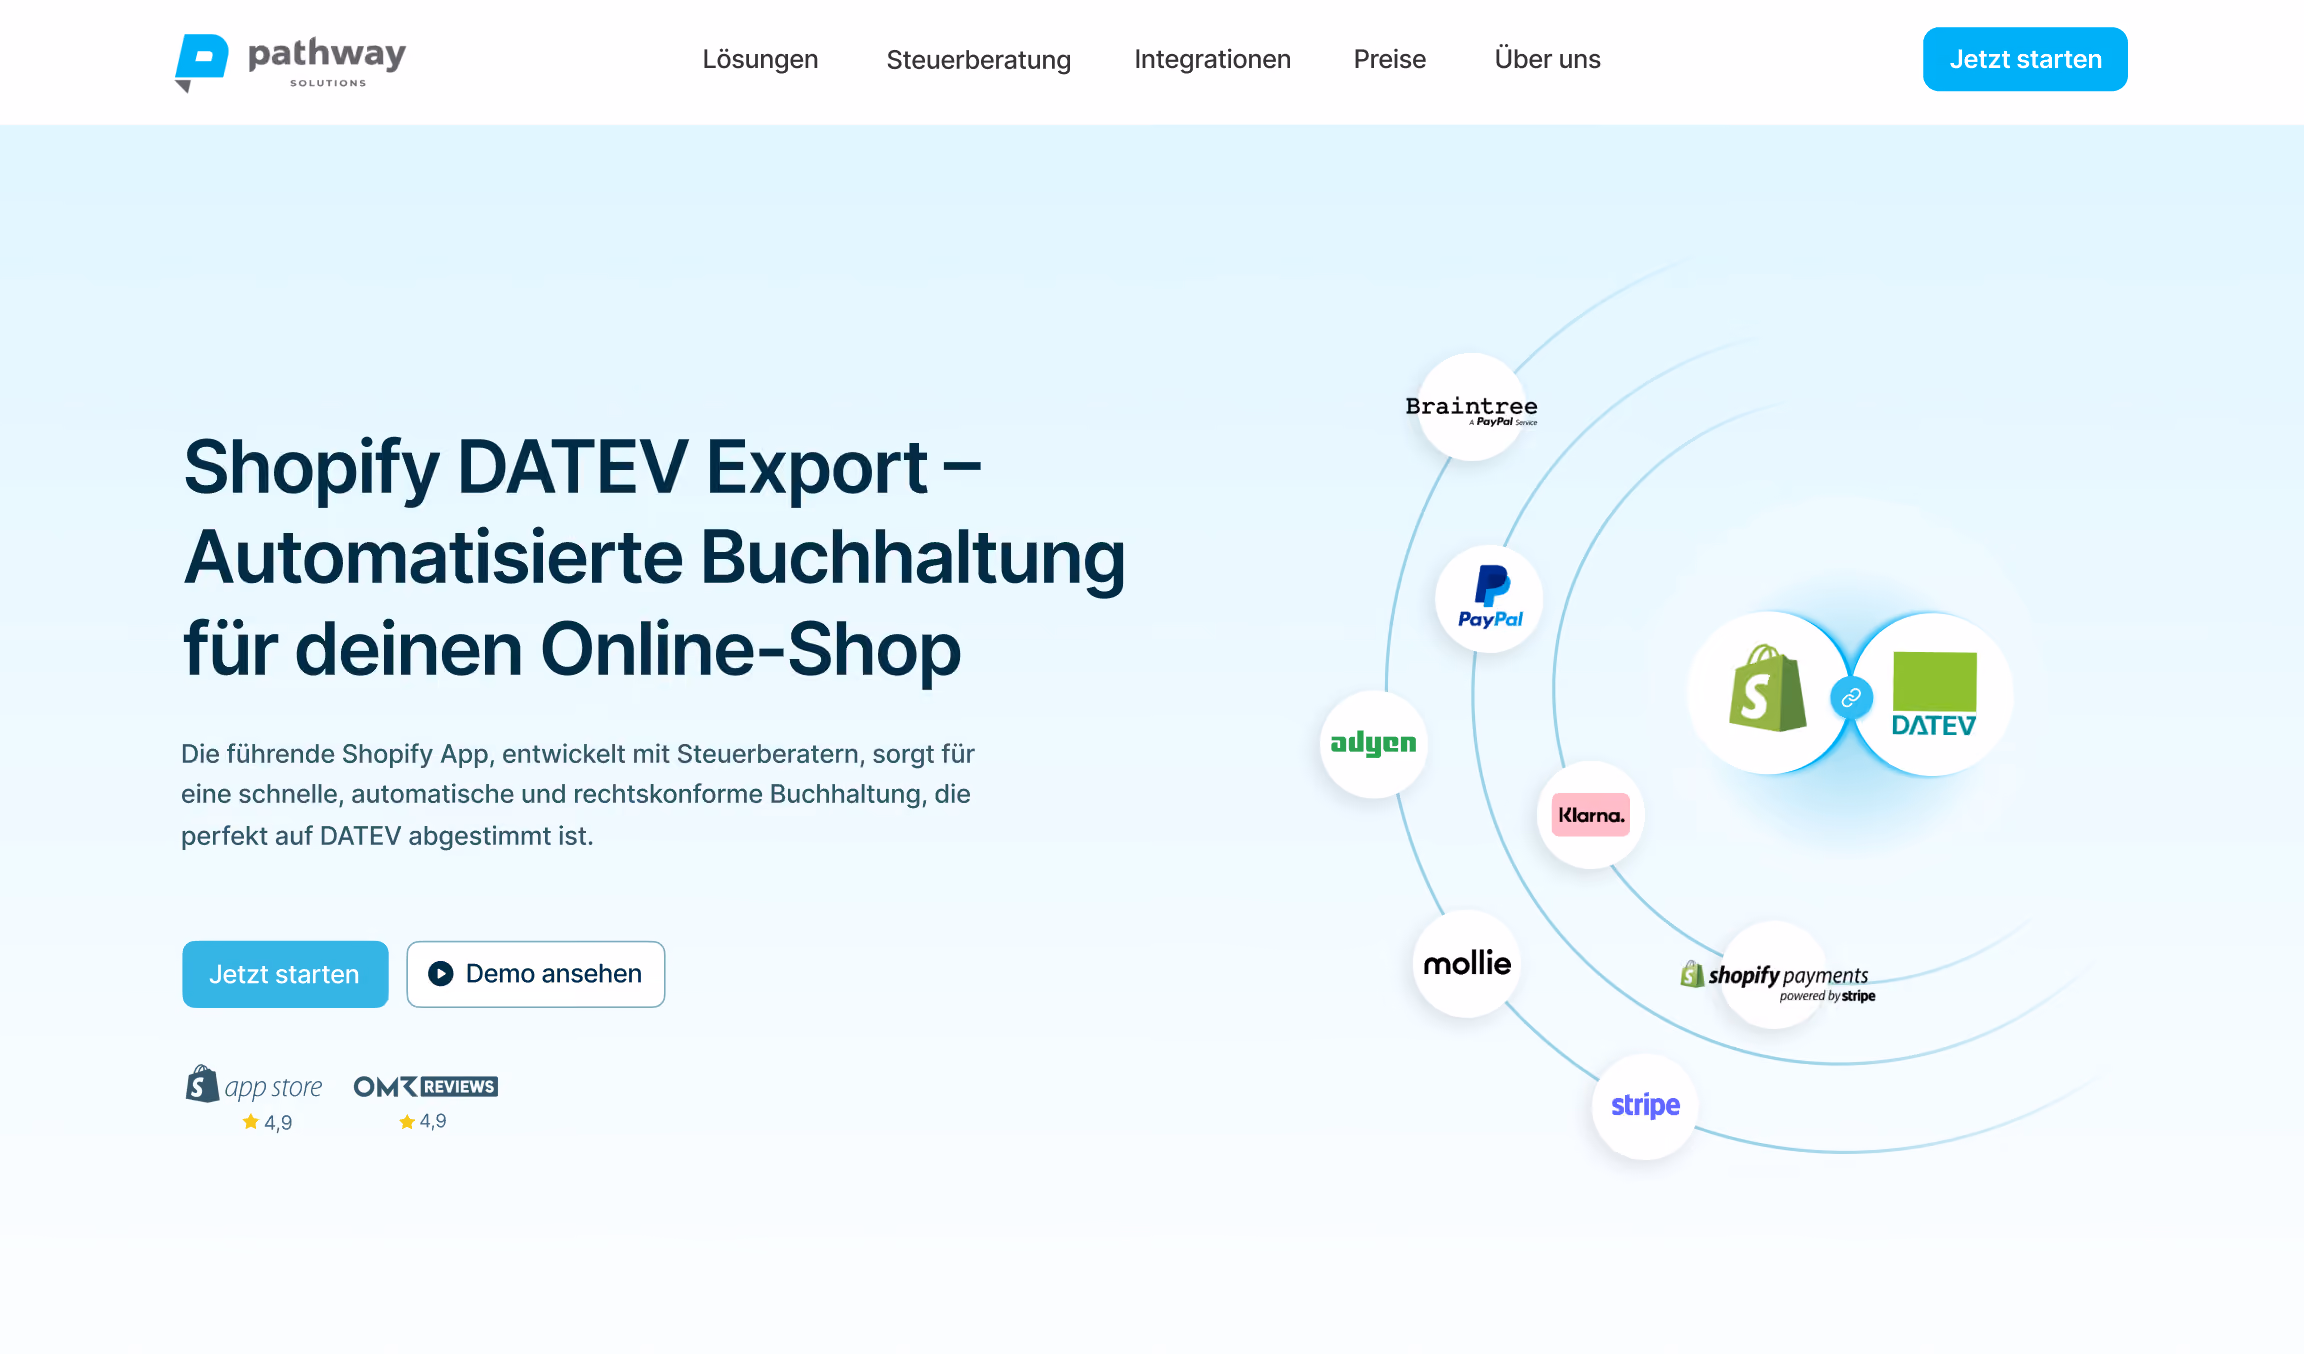Open the Steuerberatung menu item
The image size is (2304, 1354).
[978, 59]
